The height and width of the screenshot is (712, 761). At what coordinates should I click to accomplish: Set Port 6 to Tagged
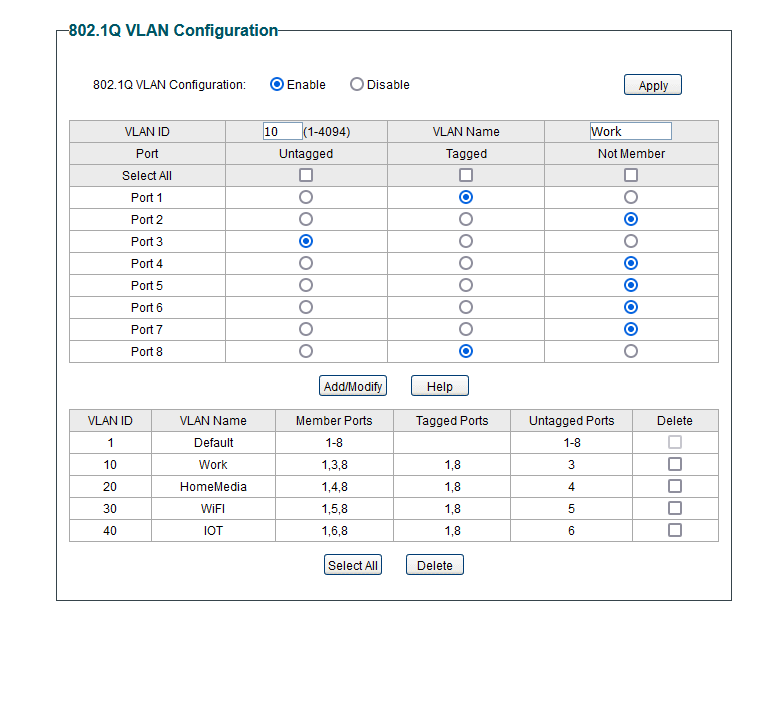coord(466,307)
